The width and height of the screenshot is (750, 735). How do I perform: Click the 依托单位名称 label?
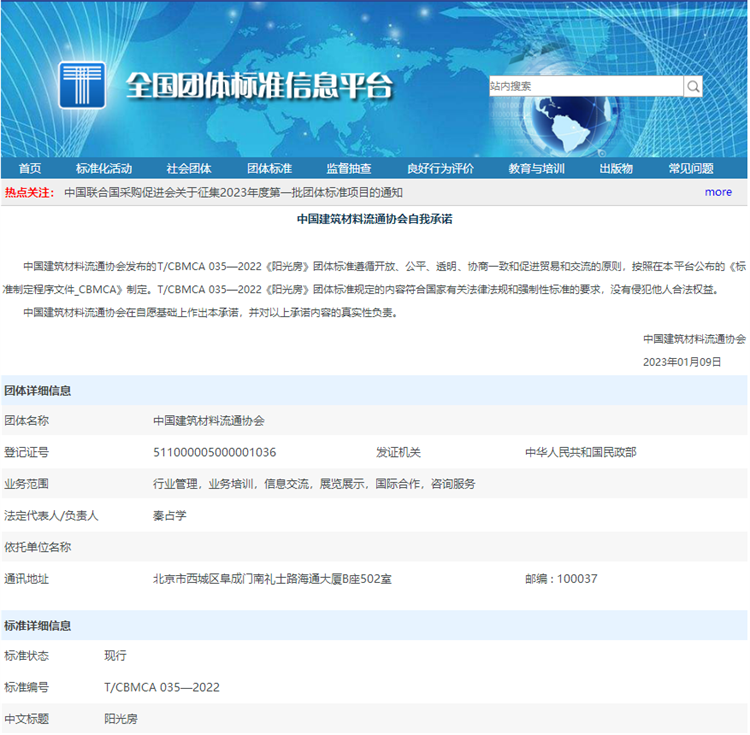[x=37, y=547]
